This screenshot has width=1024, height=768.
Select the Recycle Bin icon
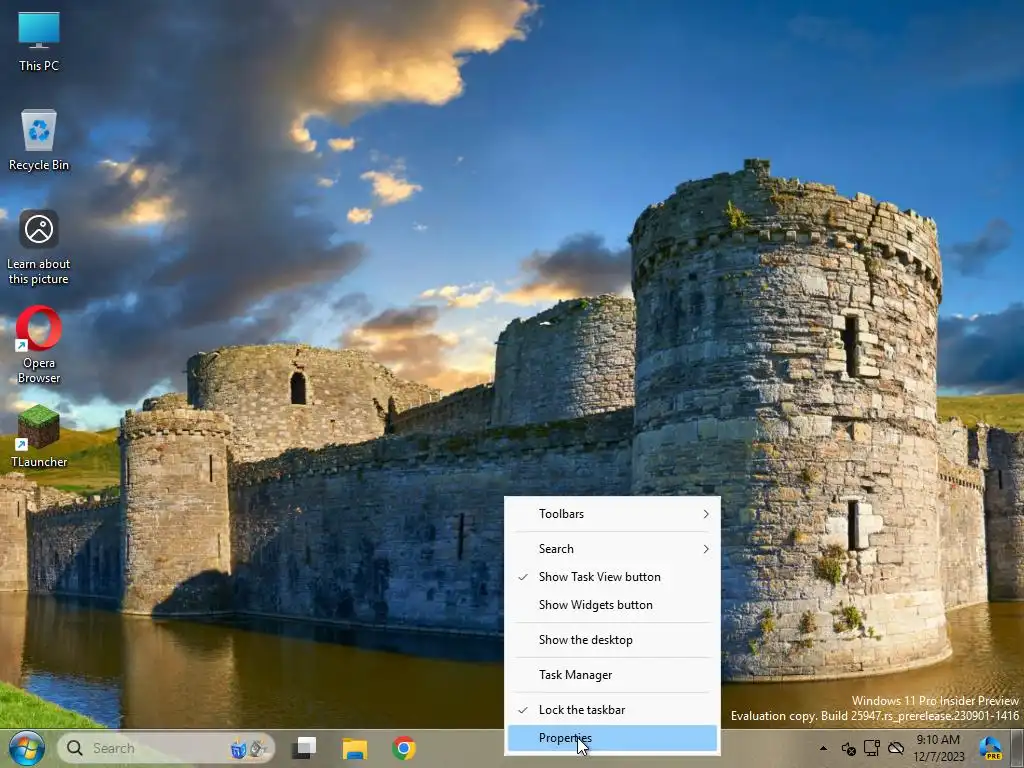pyautogui.click(x=39, y=140)
